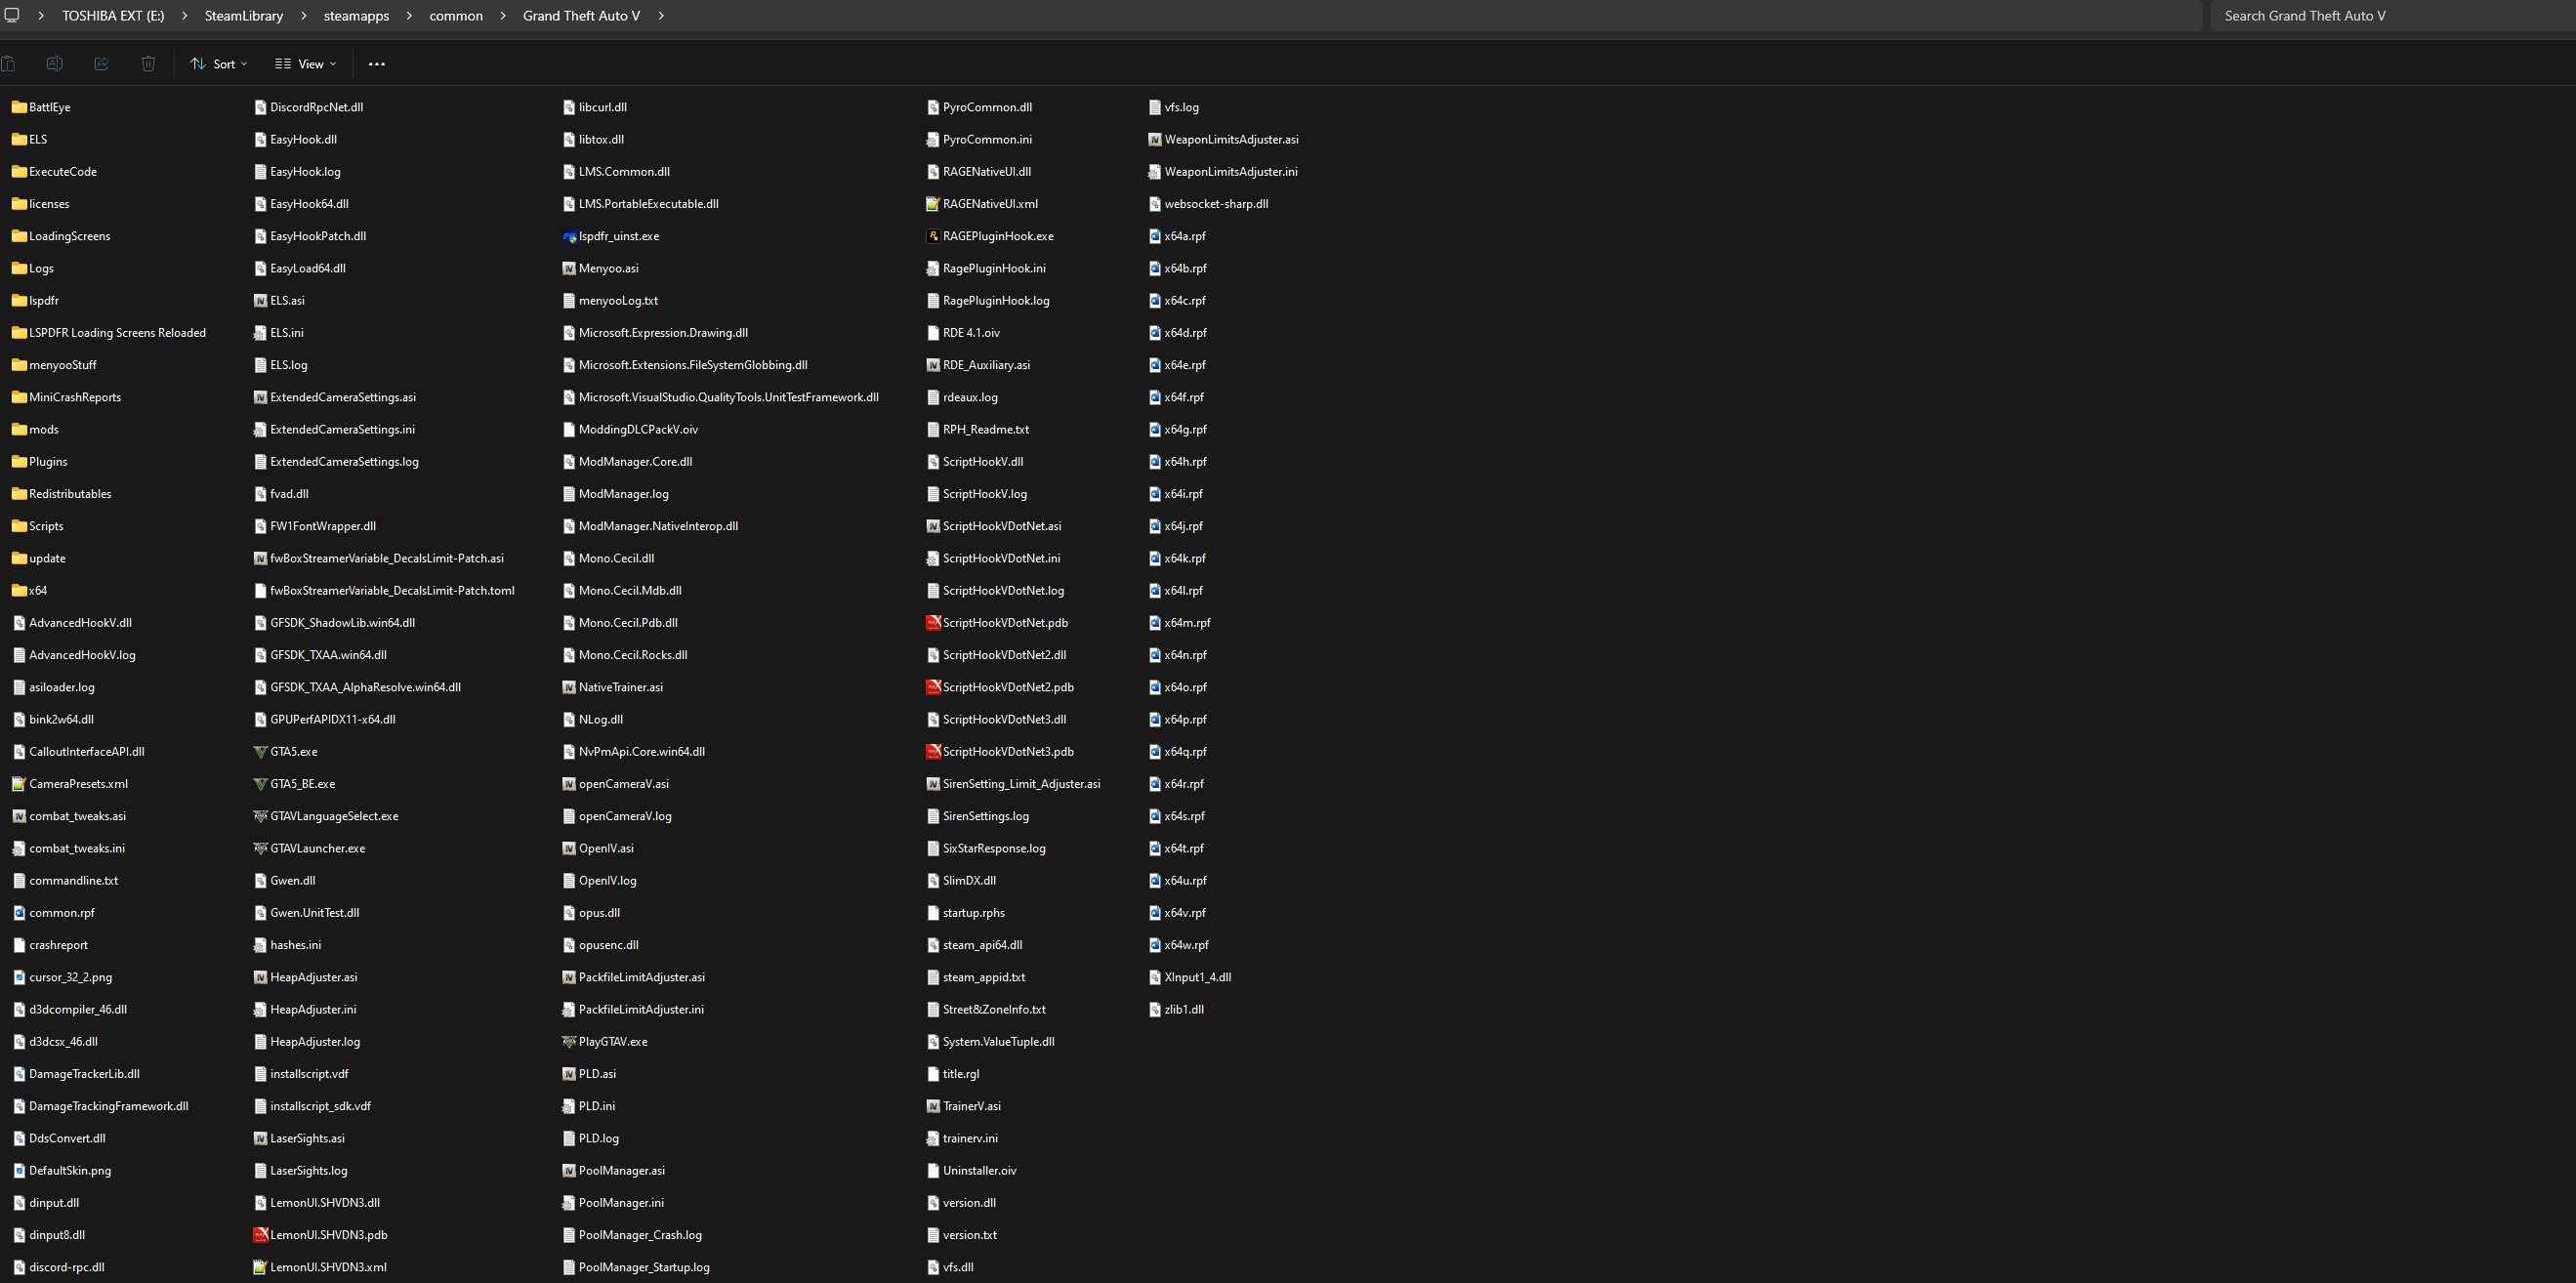Click the This PC monitor icon
Screen dimensions: 2576x1283
[12, 15]
